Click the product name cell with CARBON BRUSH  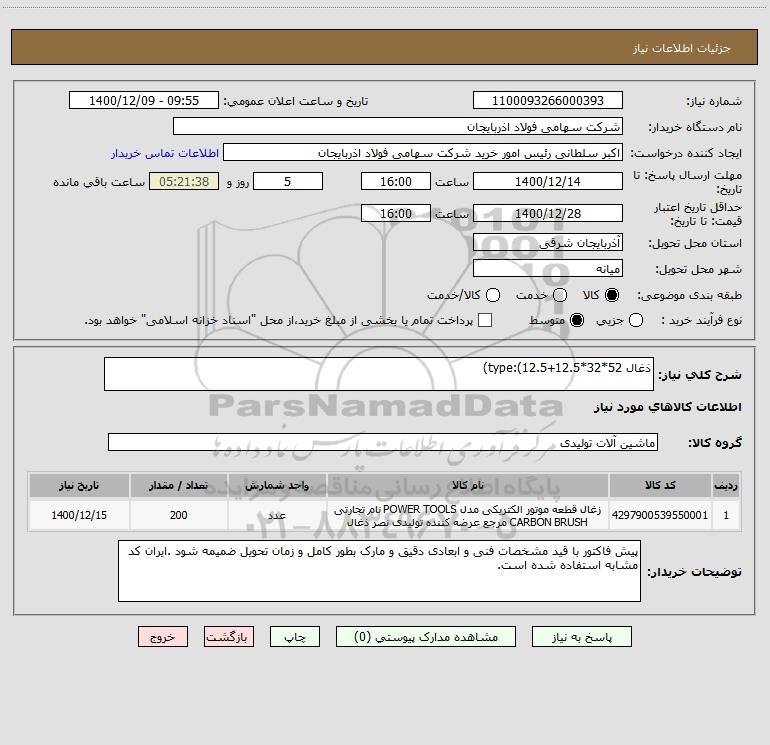point(468,515)
